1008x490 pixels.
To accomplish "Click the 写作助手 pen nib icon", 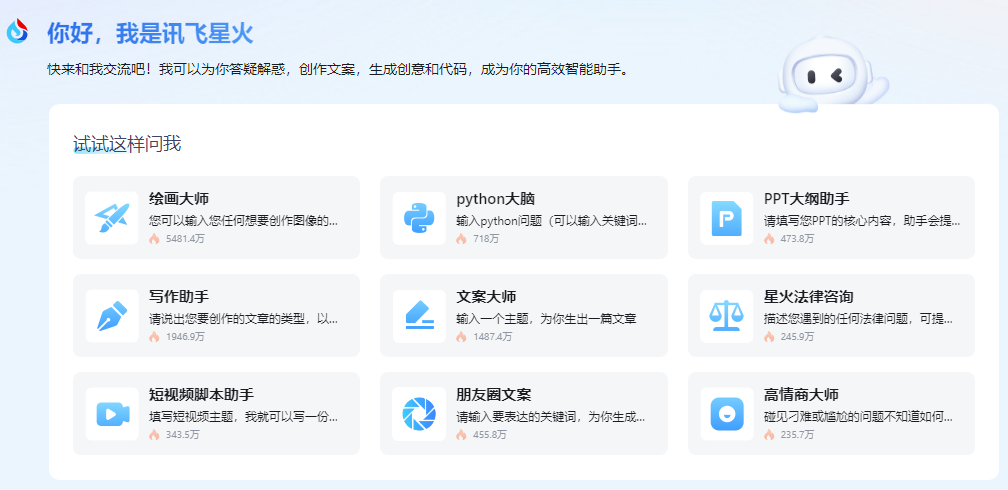I will pyautogui.click(x=112, y=316).
